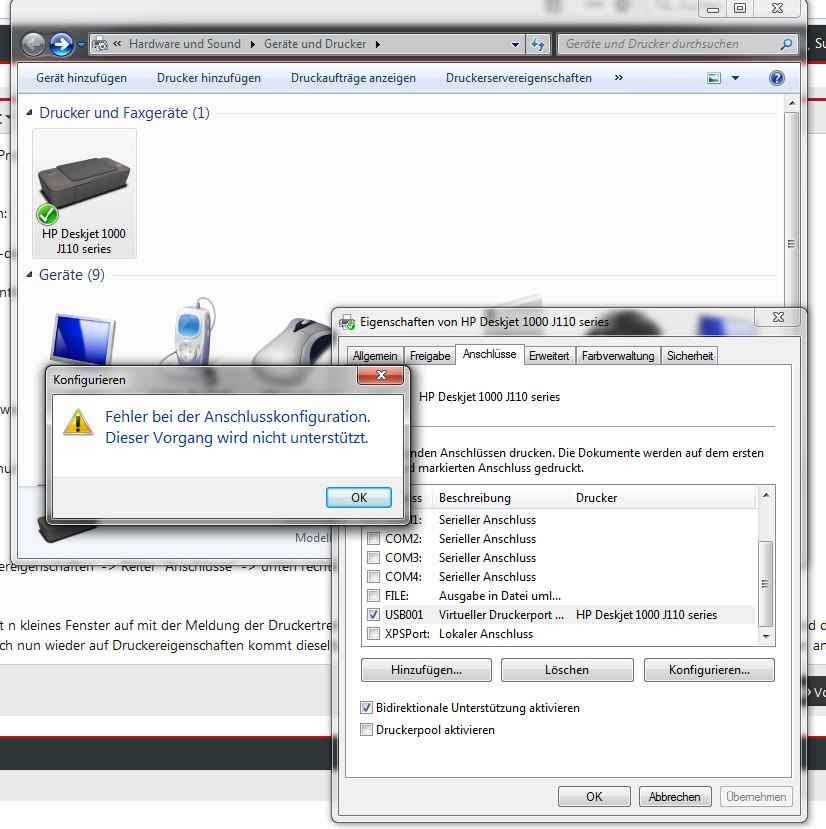Click OK in the printer properties dialog
This screenshot has width=826, height=829.
click(594, 796)
